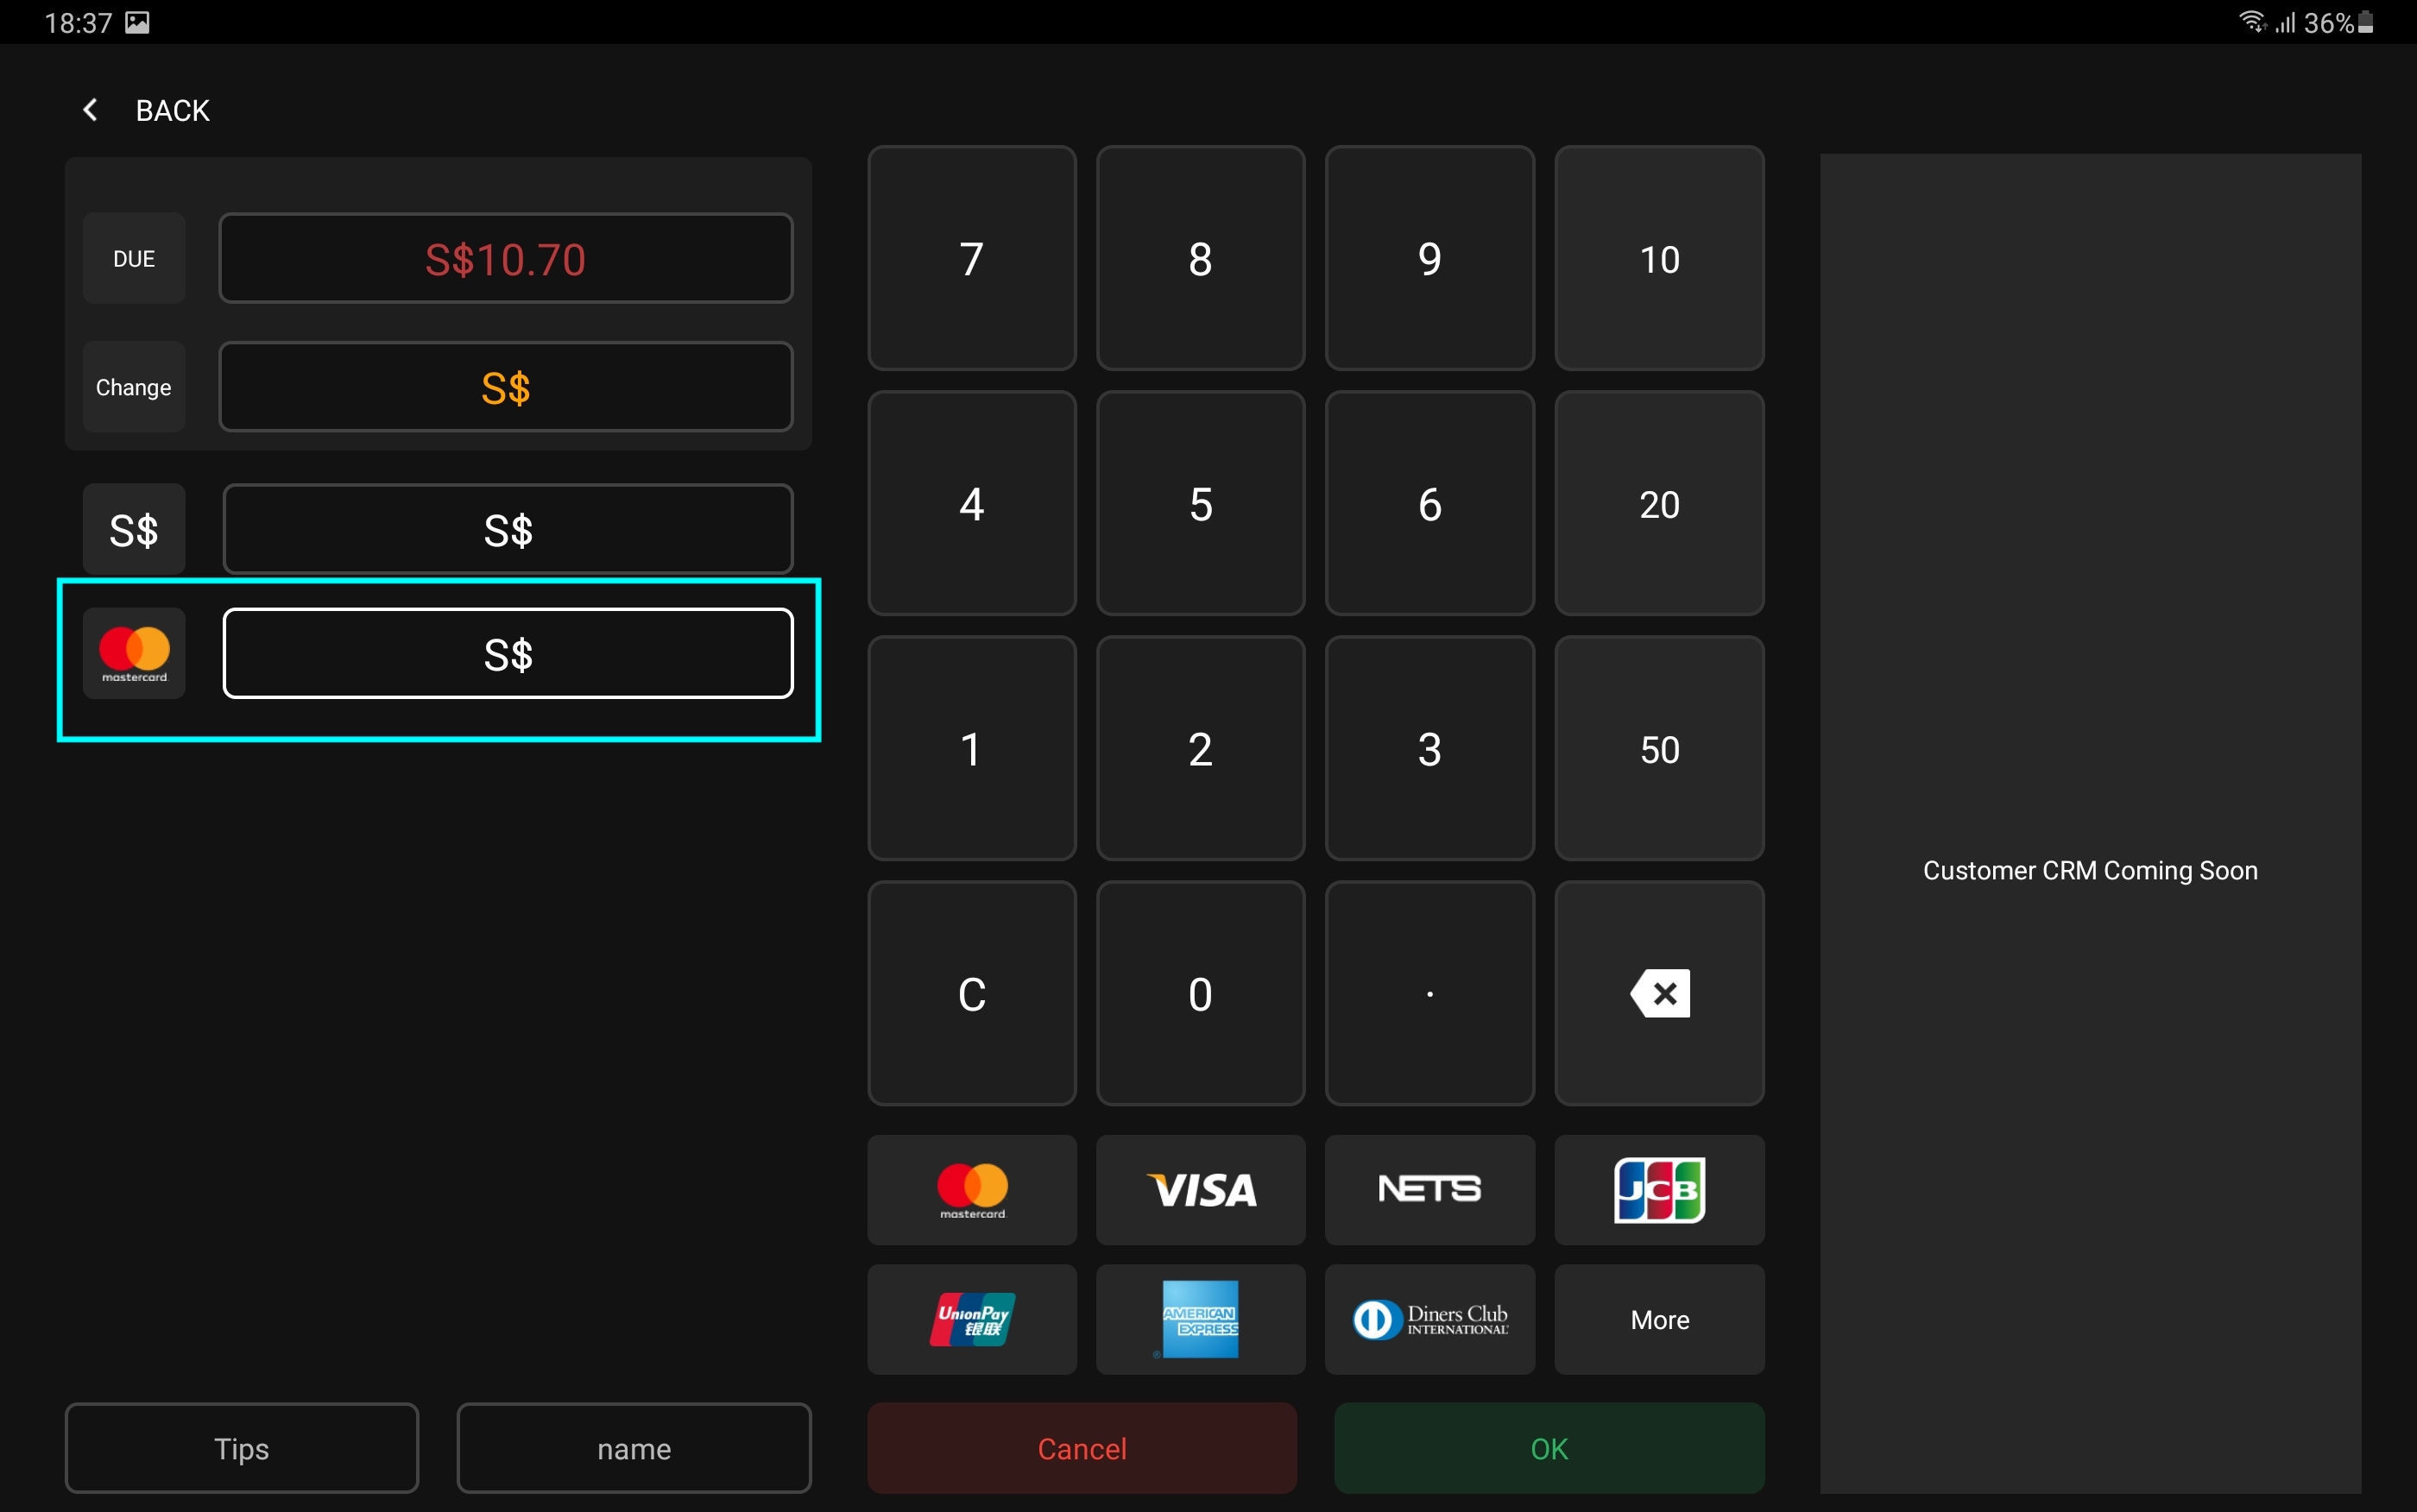Tap quick amount 20 key
Viewport: 2417px width, 1512px height.
[x=1659, y=503]
